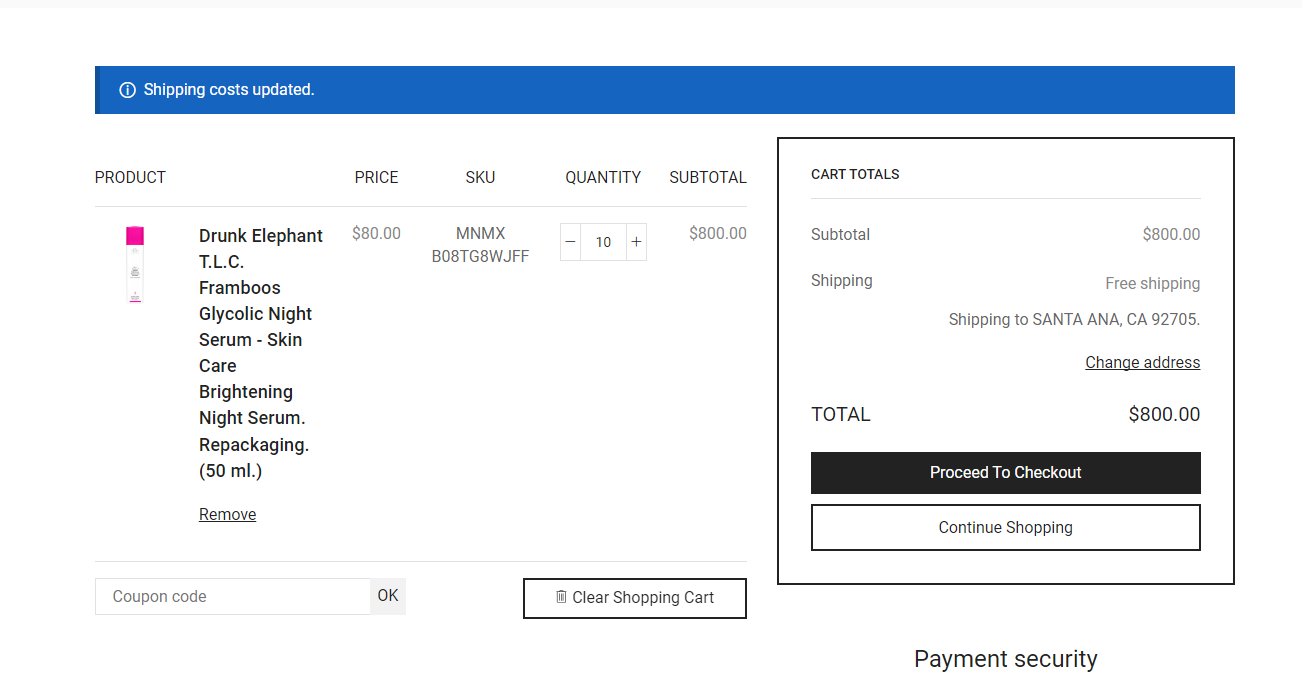This screenshot has height=689, width=1302.
Task: Click the QUANTITY column header
Action: pyautogui.click(x=603, y=177)
